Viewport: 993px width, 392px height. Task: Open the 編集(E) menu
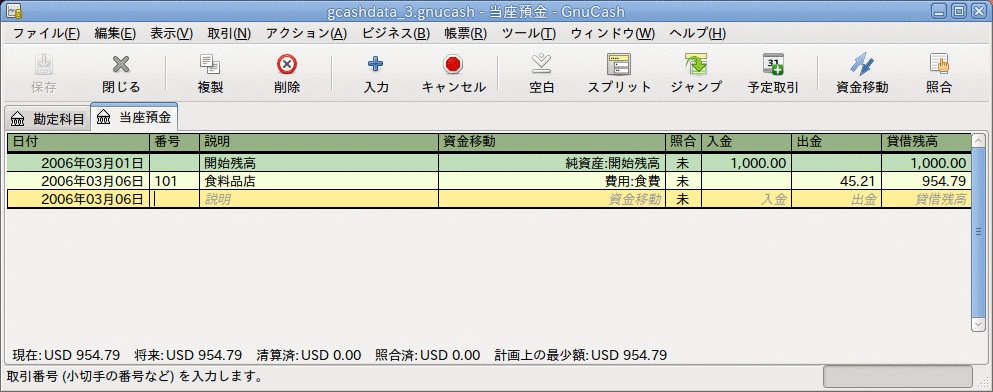[x=115, y=34]
